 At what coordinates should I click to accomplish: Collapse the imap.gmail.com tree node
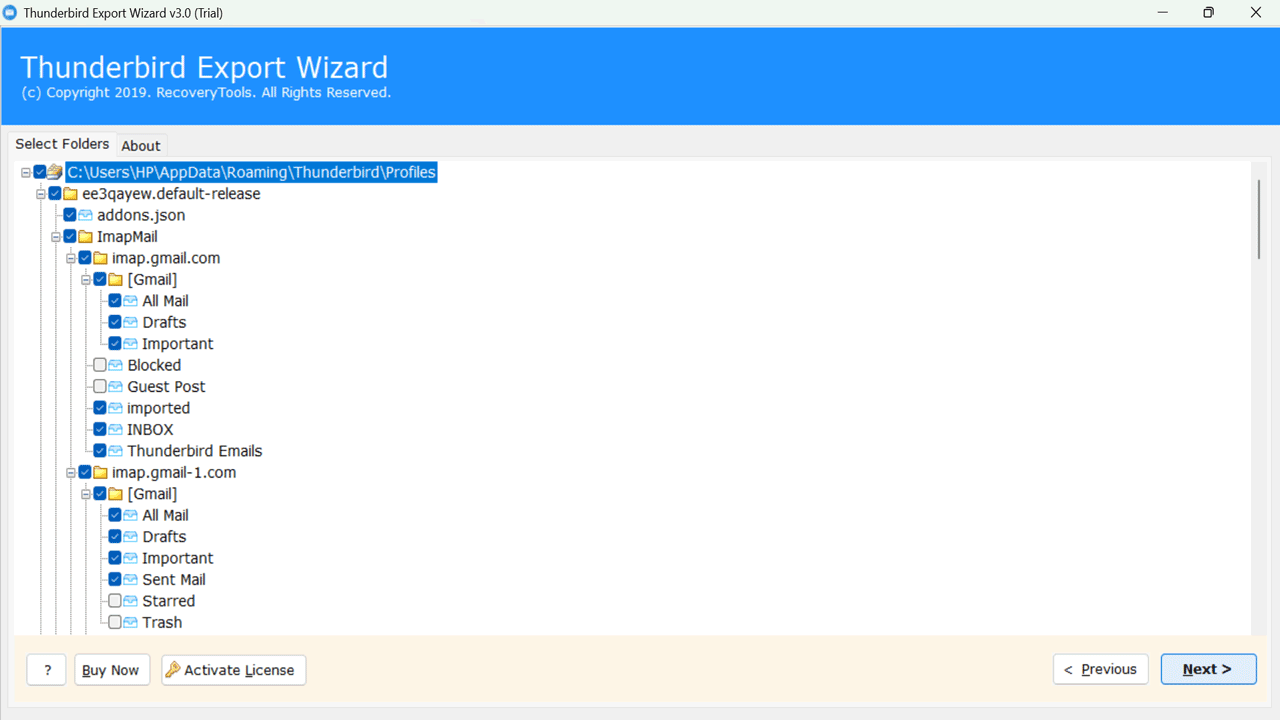(71, 258)
